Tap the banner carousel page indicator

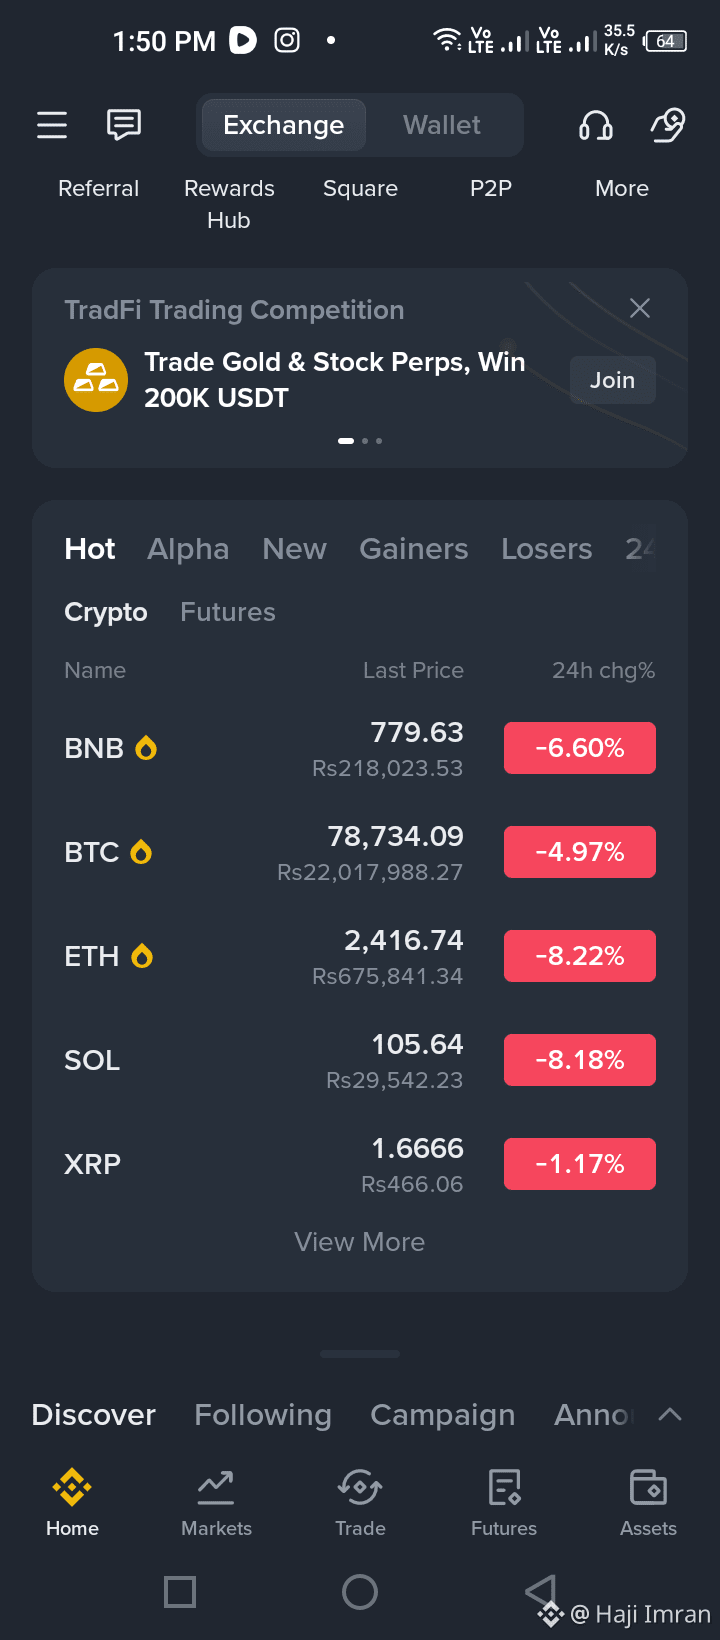[360, 440]
